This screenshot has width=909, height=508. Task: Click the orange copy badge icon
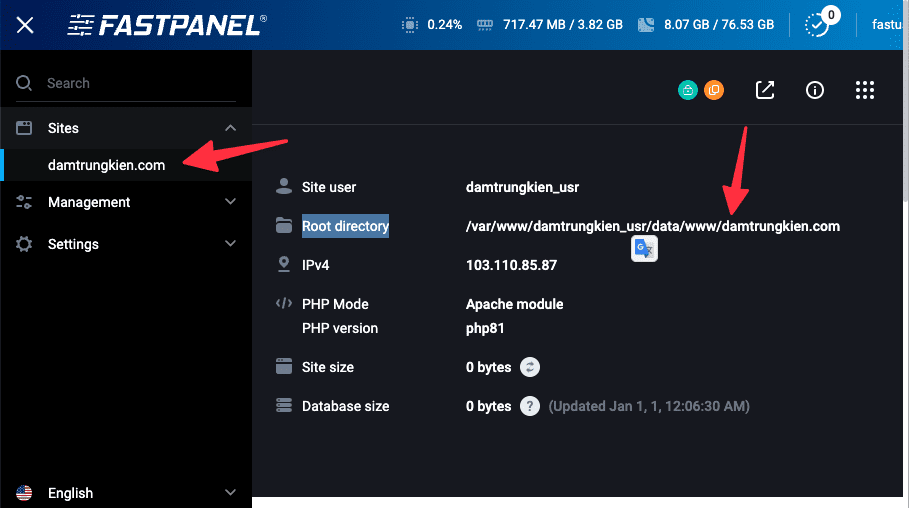pyautogui.click(x=713, y=90)
